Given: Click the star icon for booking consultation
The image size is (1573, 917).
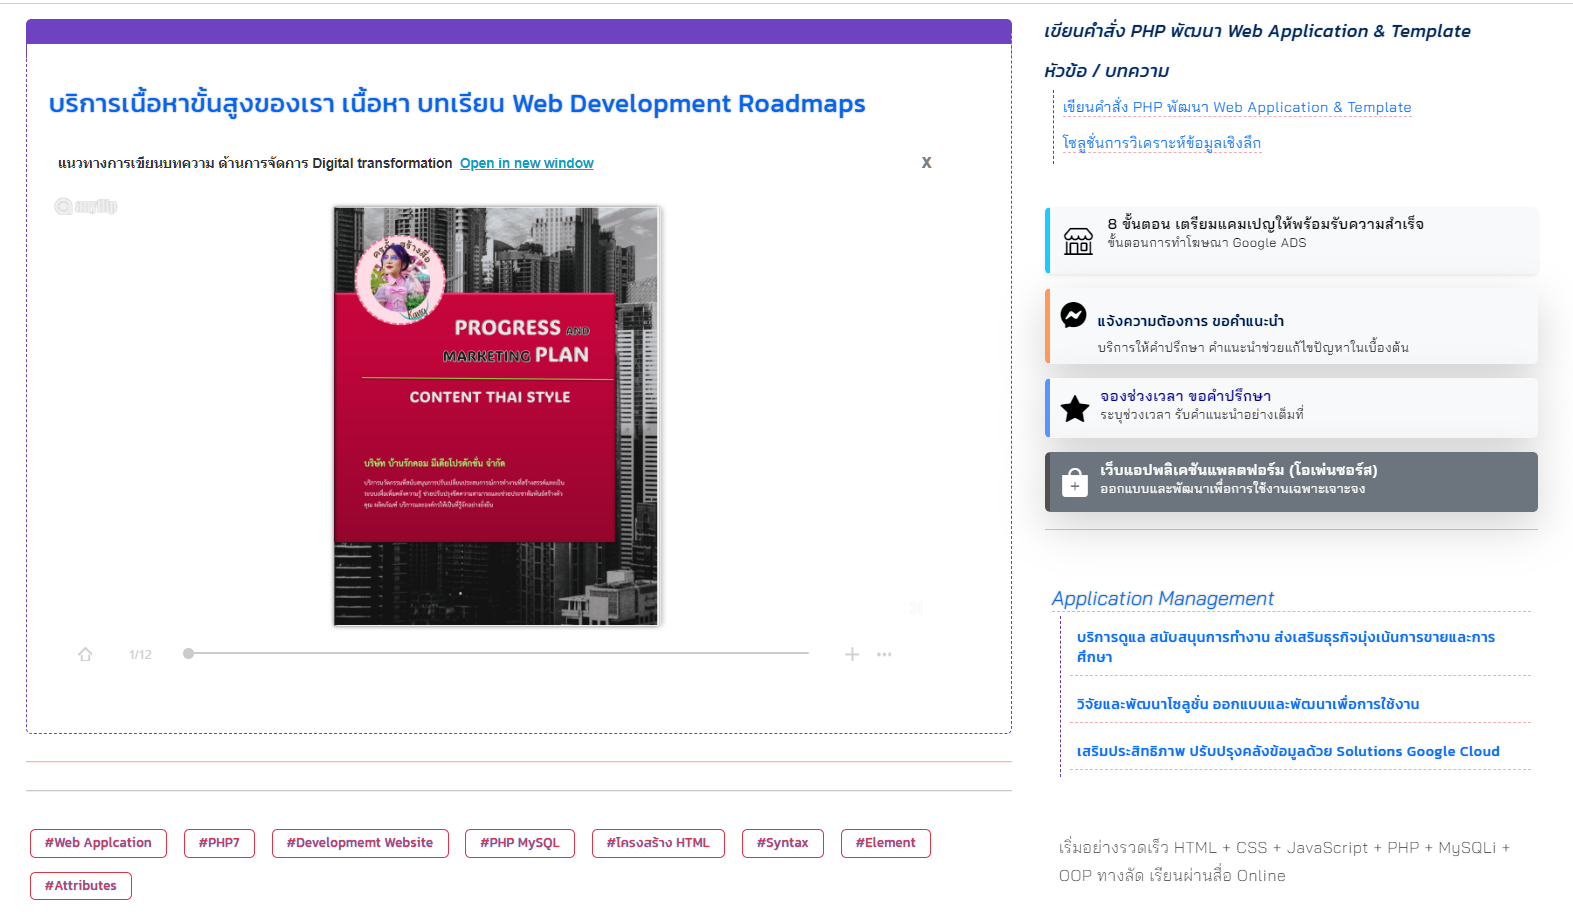Looking at the screenshot, I should tap(1075, 409).
